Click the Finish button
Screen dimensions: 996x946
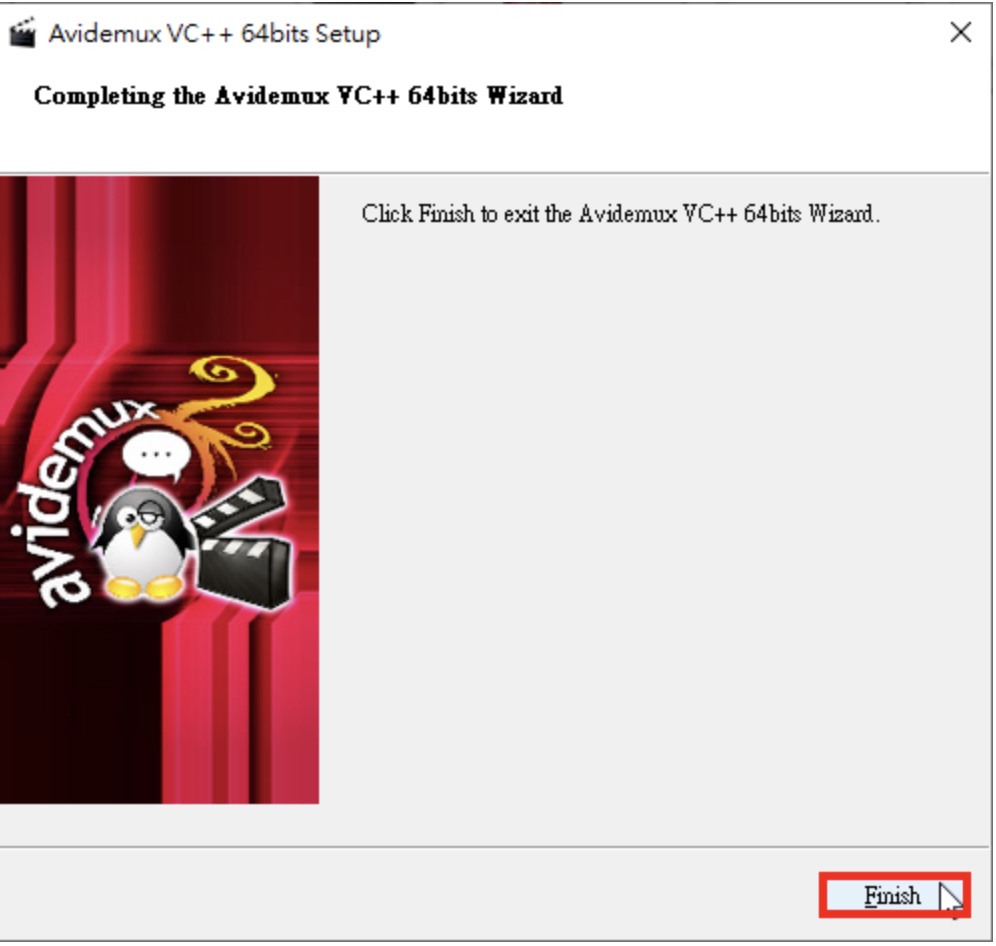[894, 895]
